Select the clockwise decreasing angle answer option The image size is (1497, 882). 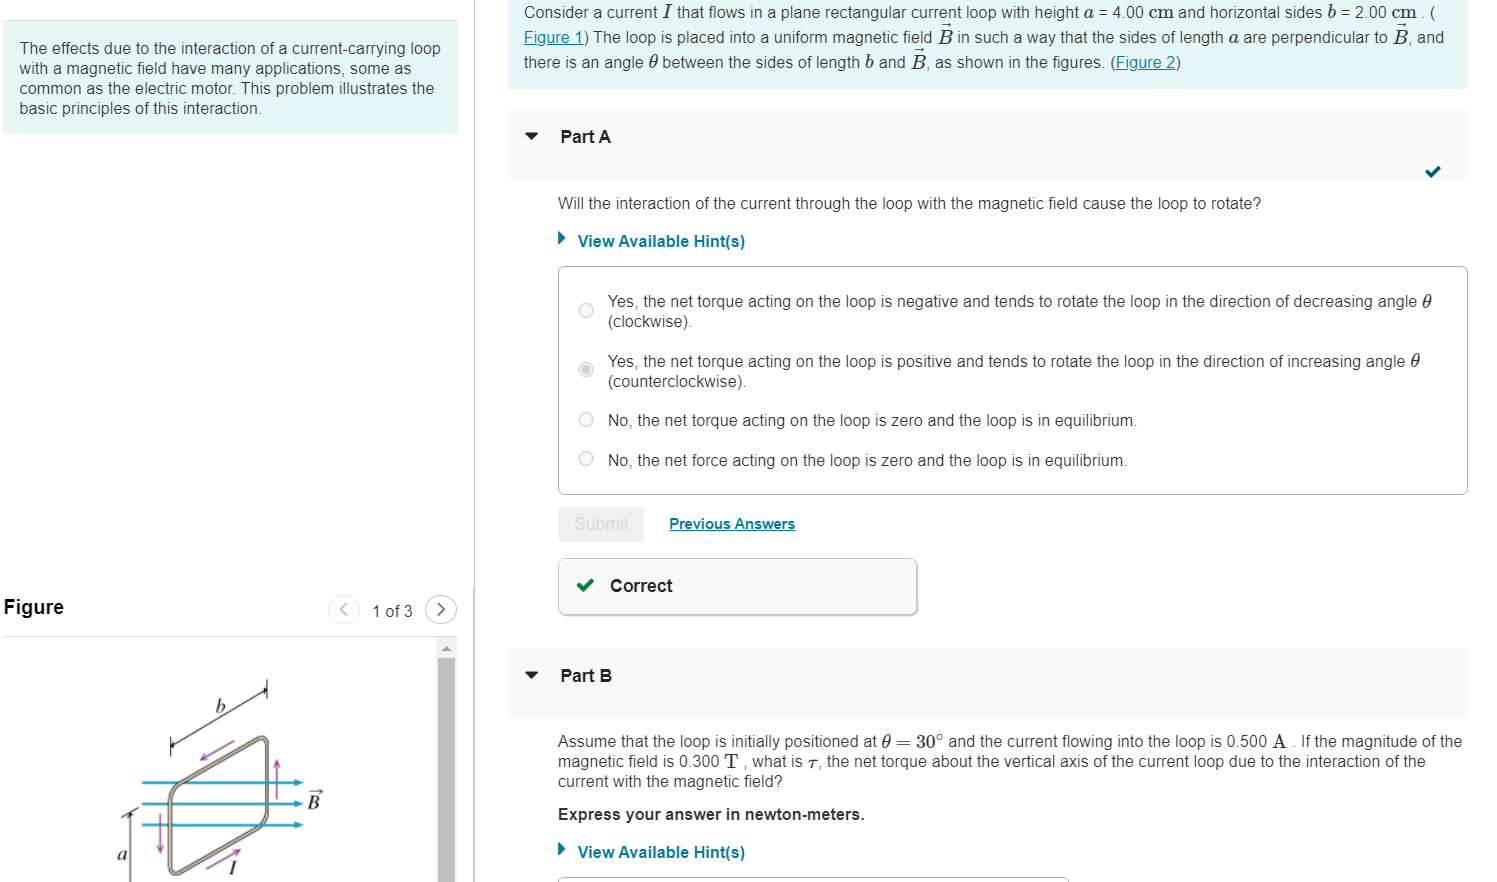586,310
